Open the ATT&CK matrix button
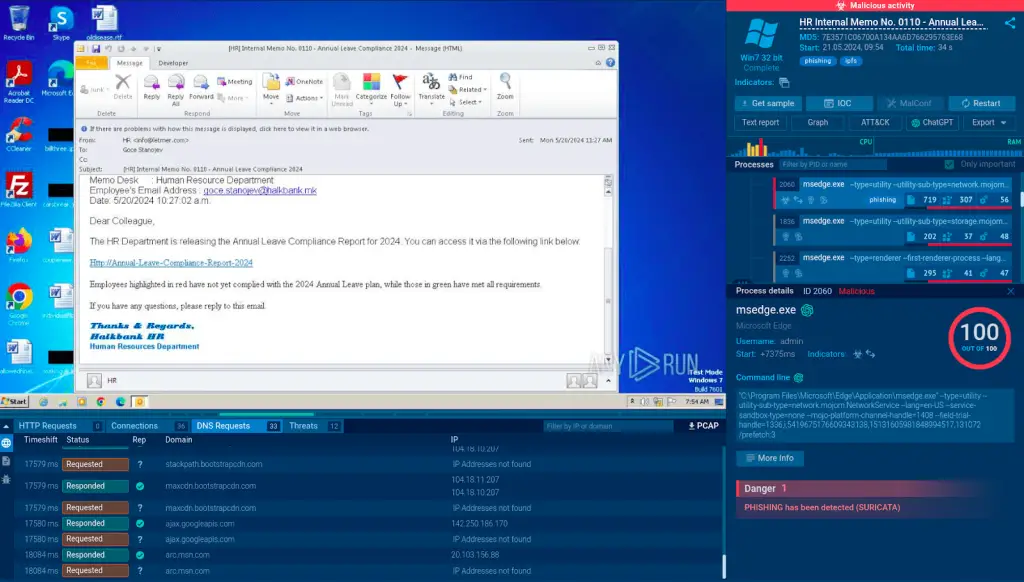 875,122
